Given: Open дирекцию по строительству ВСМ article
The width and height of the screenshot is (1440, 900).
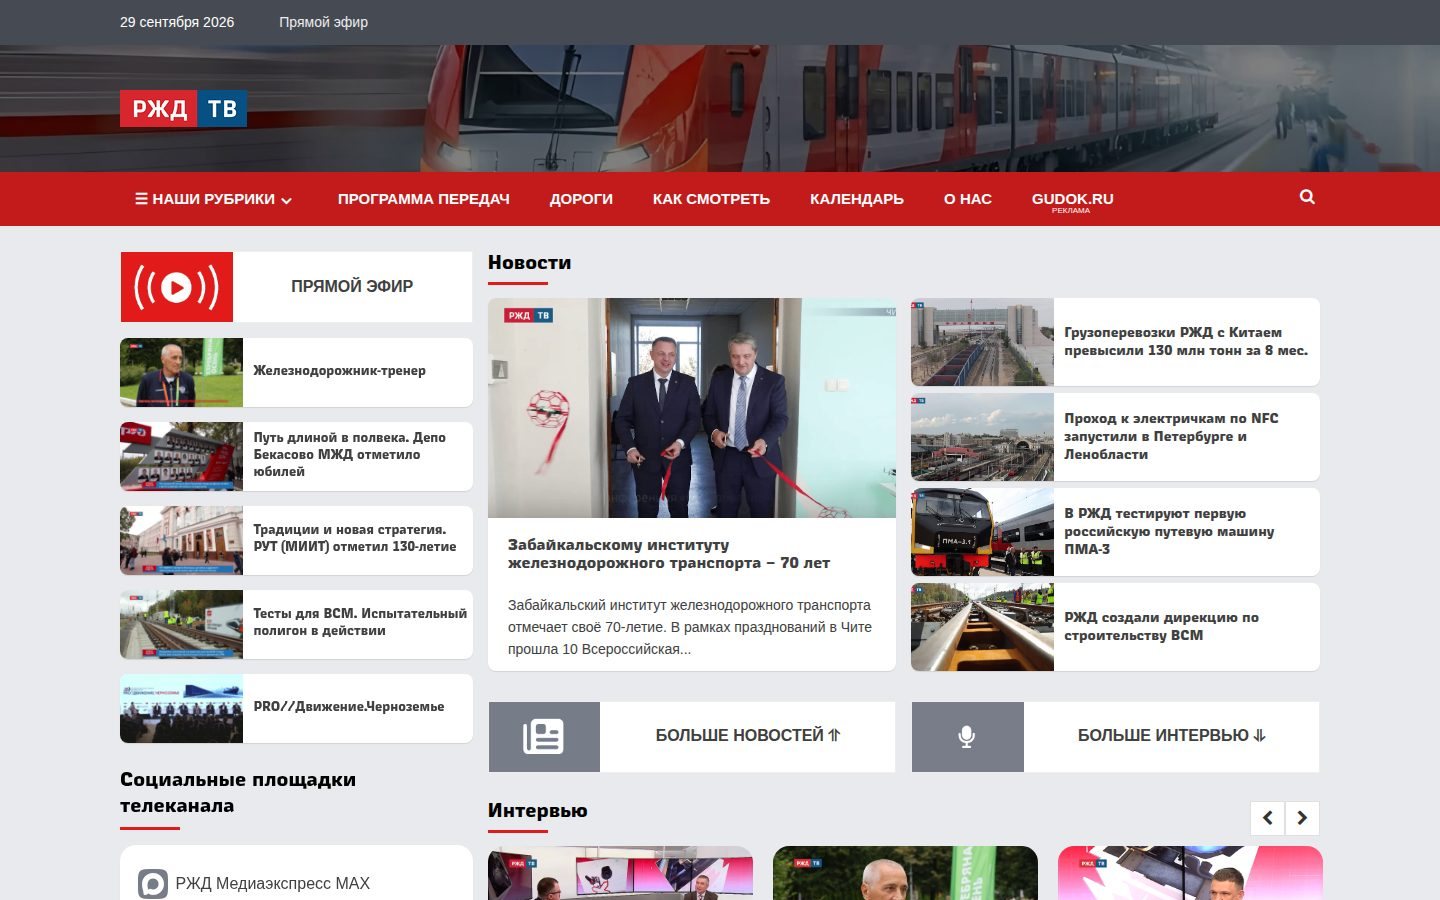Looking at the screenshot, I should [1161, 627].
